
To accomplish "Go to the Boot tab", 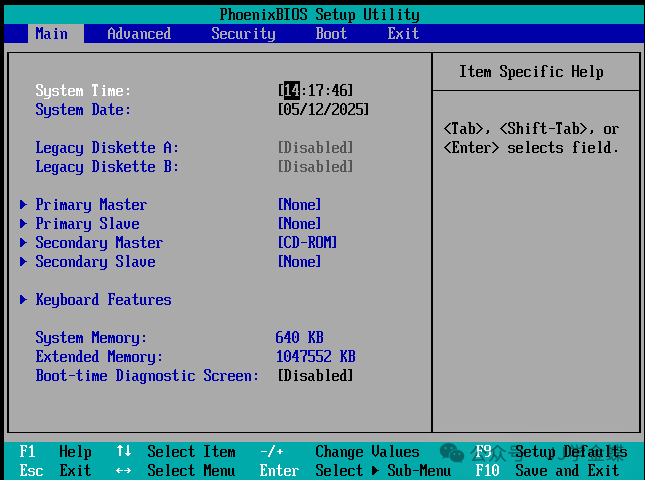I will click(x=331, y=34).
